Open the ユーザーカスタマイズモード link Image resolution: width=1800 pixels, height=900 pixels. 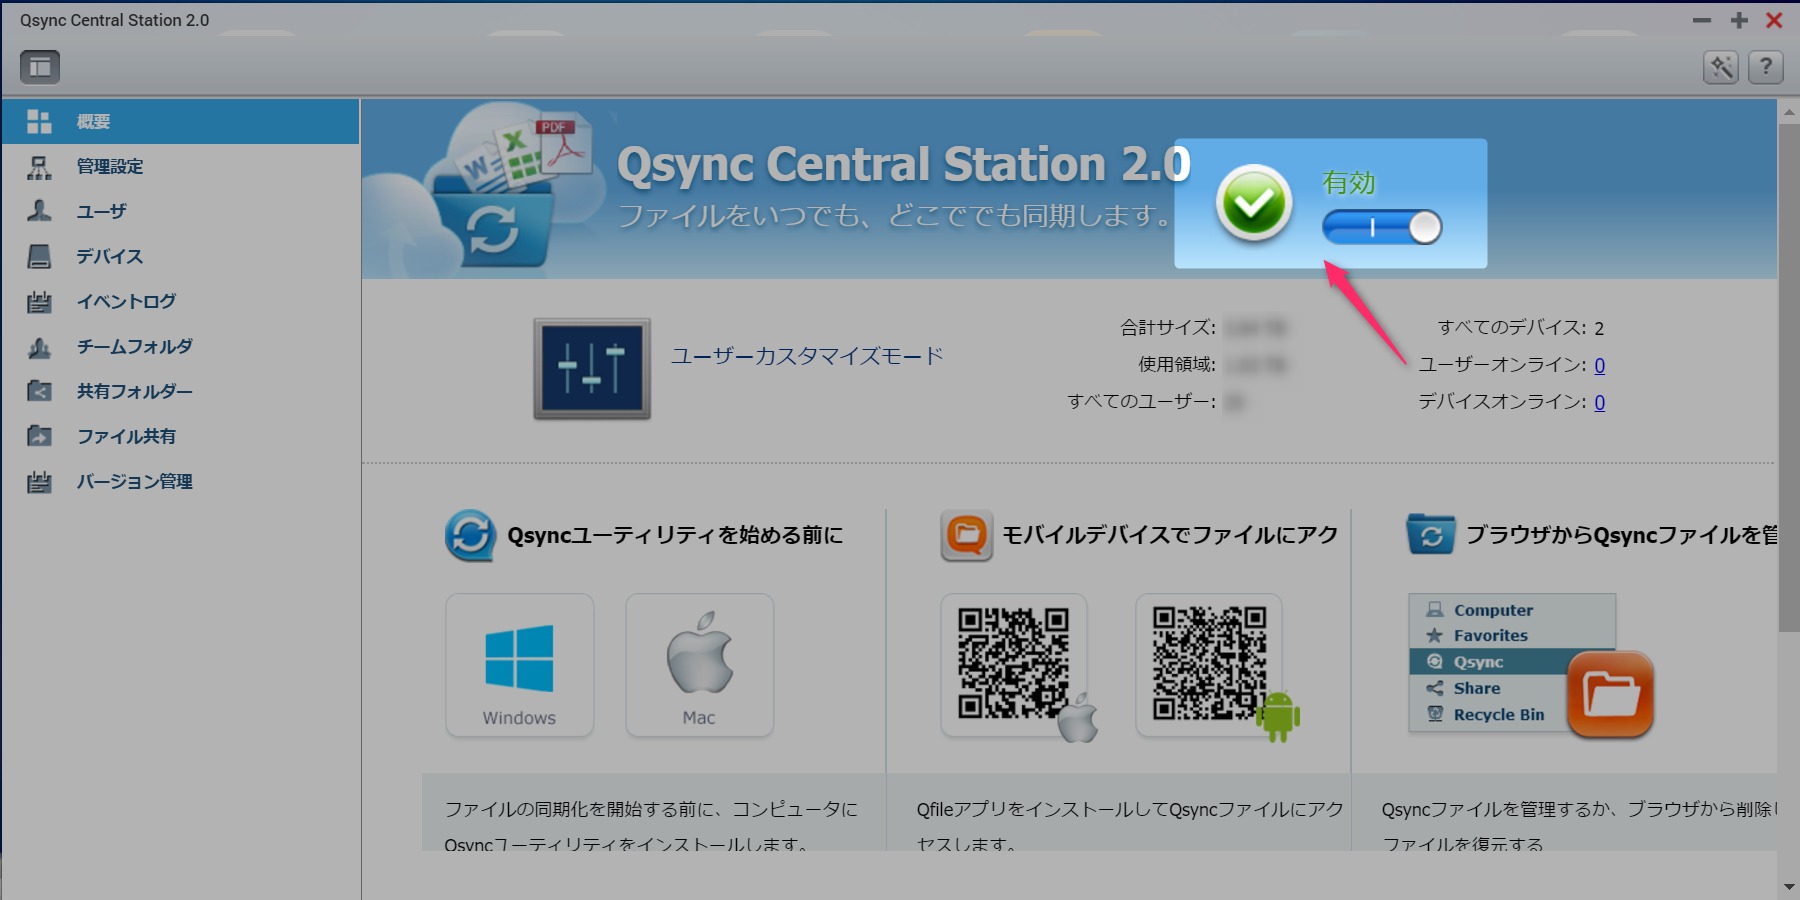pyautogui.click(x=807, y=356)
